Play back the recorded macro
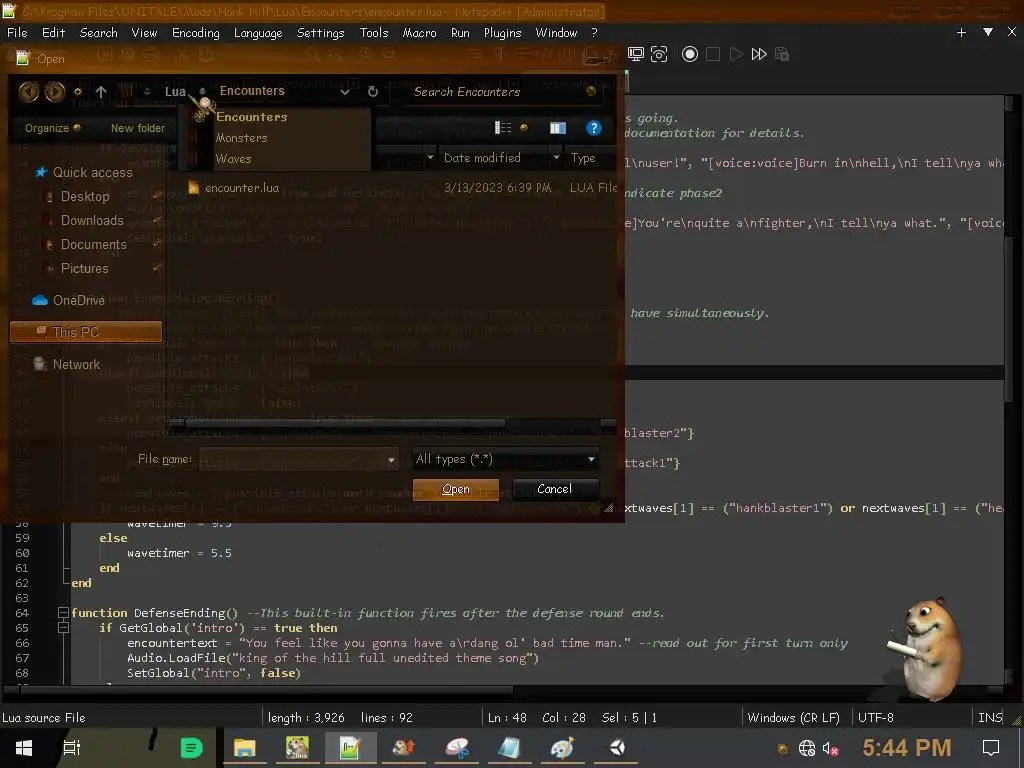 click(736, 54)
